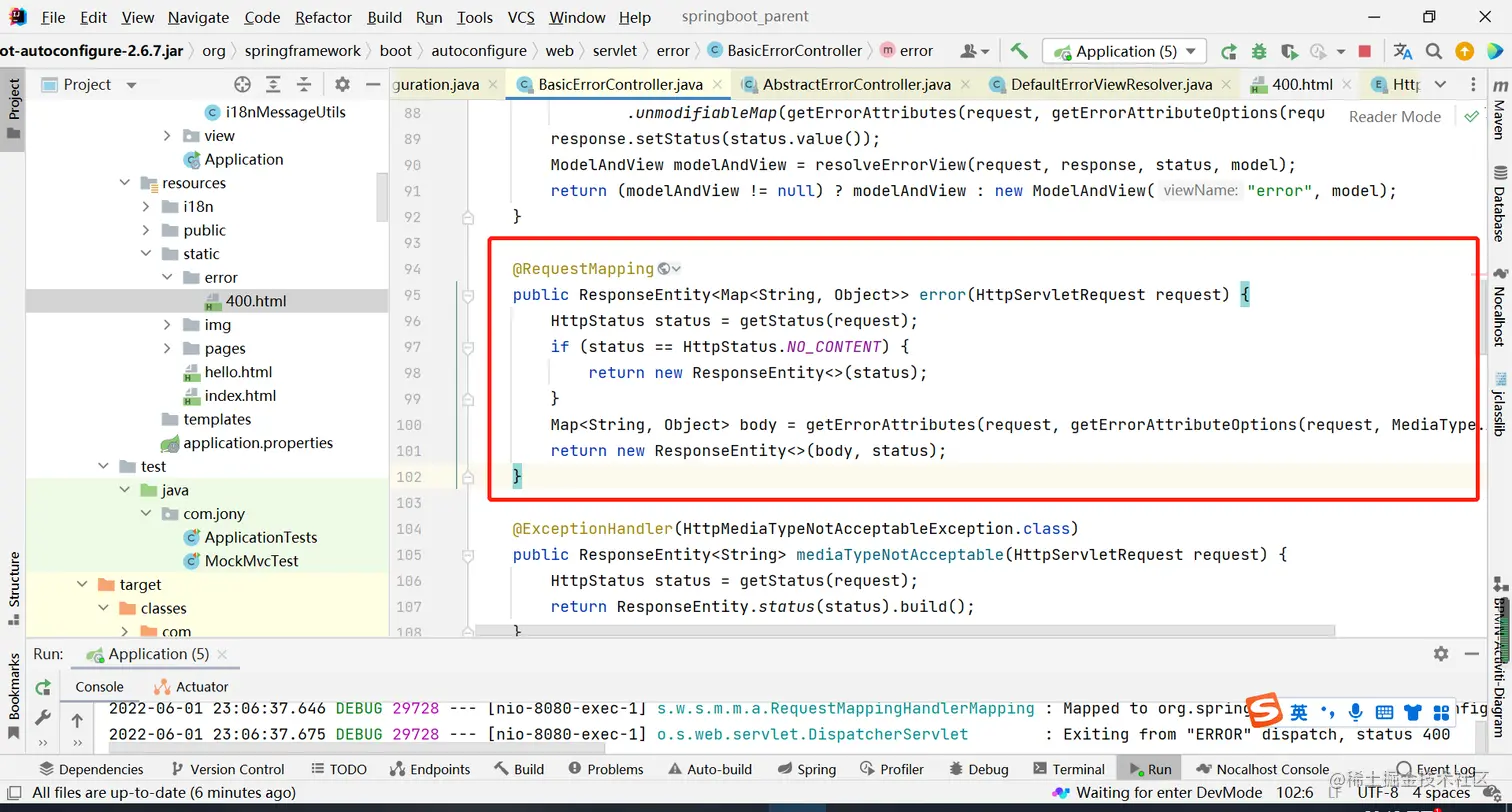Open the Sogou soft keyboard icon
The height and width of the screenshot is (812, 1512).
[x=1384, y=712]
